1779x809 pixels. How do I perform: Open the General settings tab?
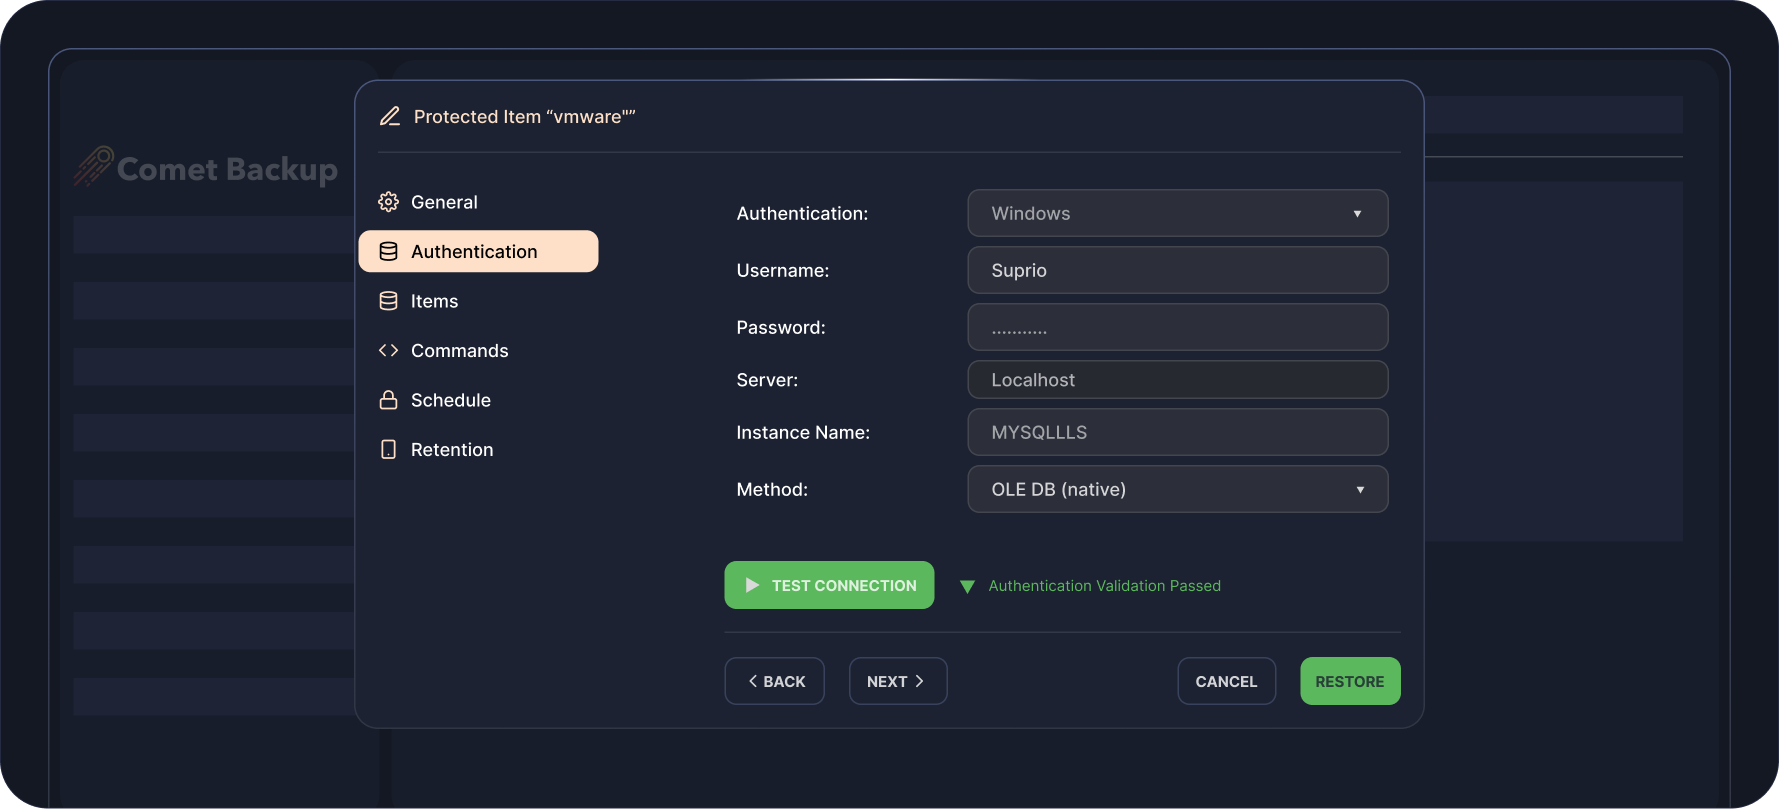click(444, 202)
